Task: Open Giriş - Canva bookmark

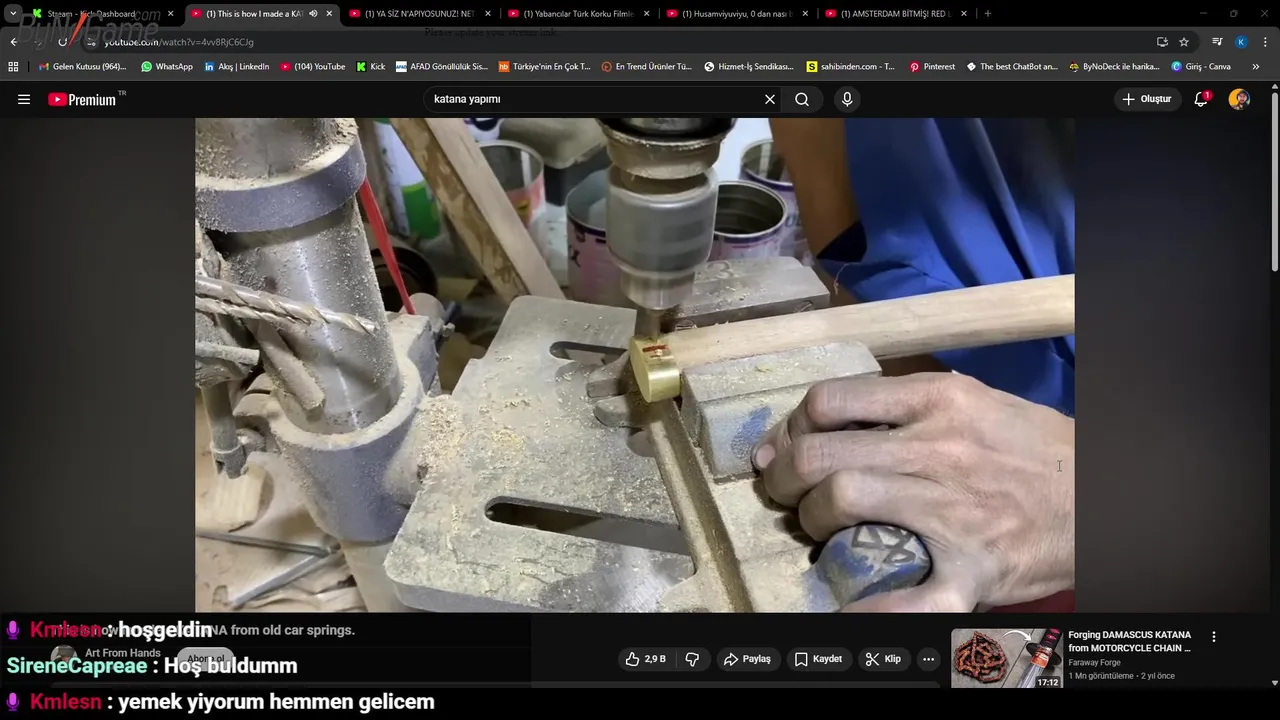Action: point(1201,67)
